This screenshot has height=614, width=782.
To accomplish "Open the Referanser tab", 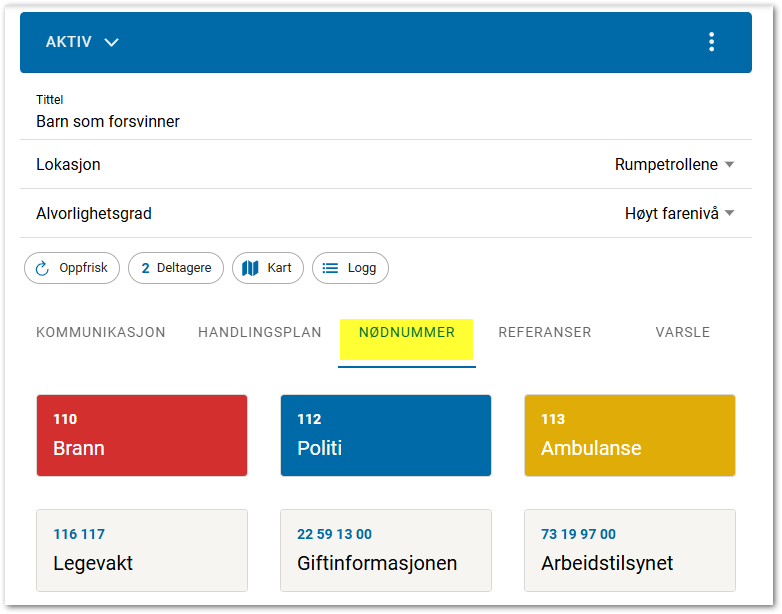I will [545, 333].
